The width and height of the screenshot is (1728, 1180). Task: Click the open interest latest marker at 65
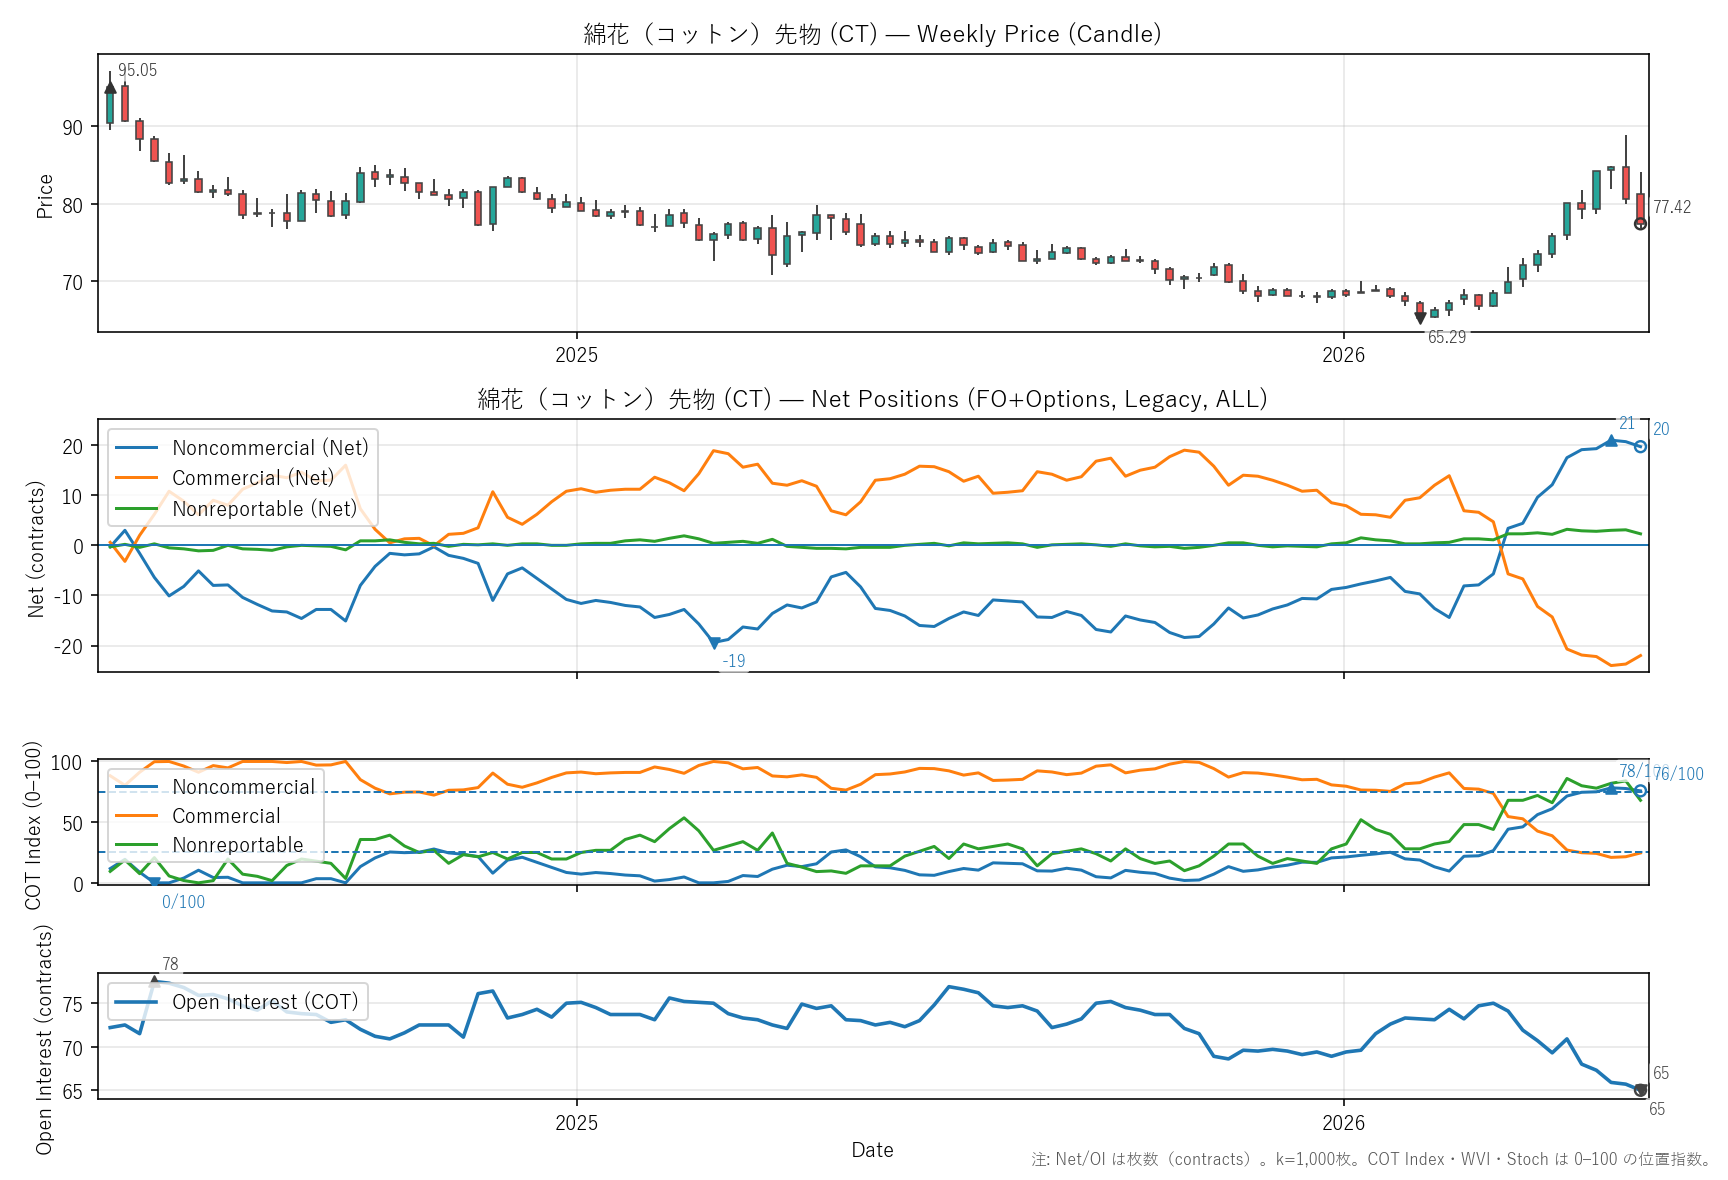point(1640,1090)
